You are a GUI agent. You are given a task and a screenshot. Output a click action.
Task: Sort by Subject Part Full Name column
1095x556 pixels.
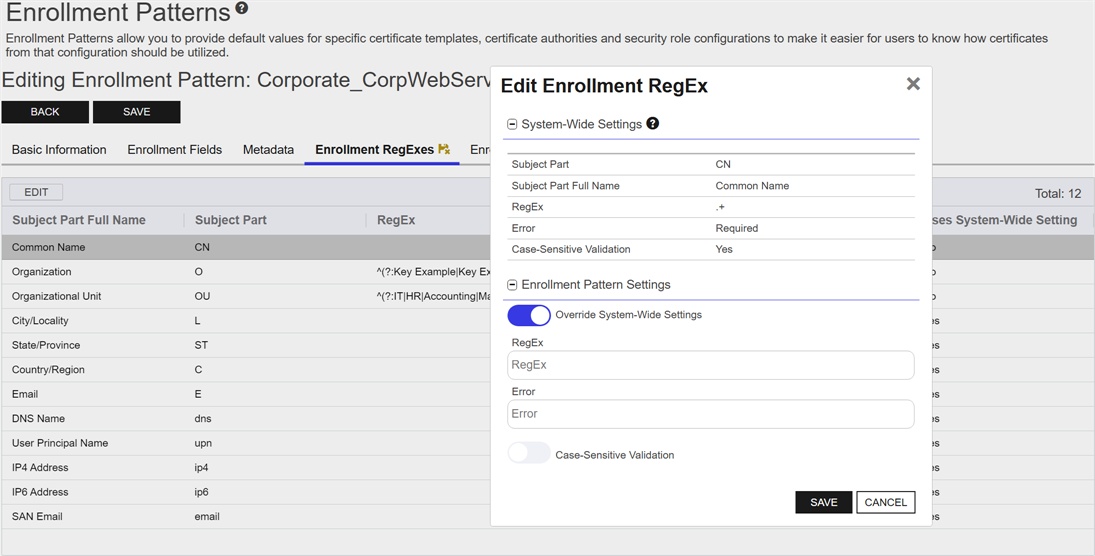click(x=79, y=220)
